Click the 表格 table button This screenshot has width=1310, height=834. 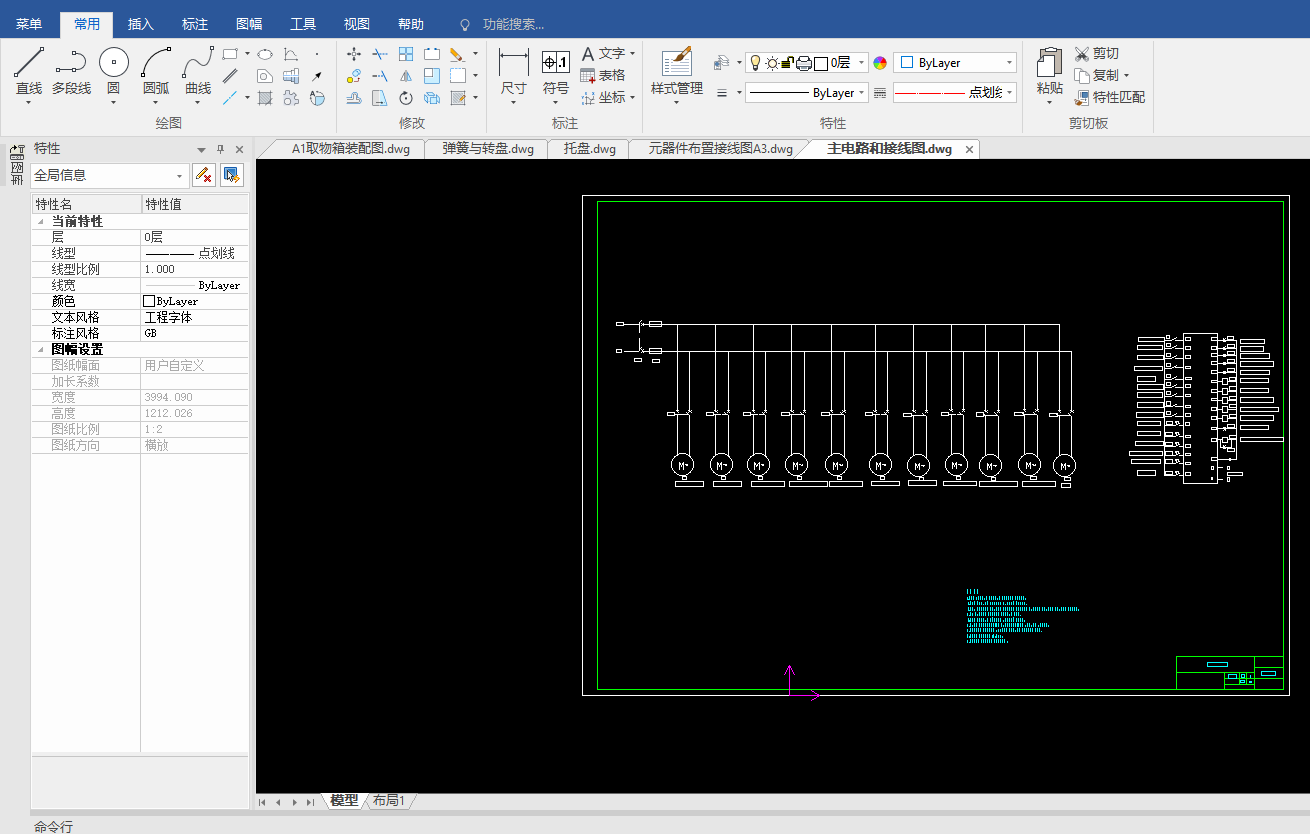pyautogui.click(x=603, y=75)
